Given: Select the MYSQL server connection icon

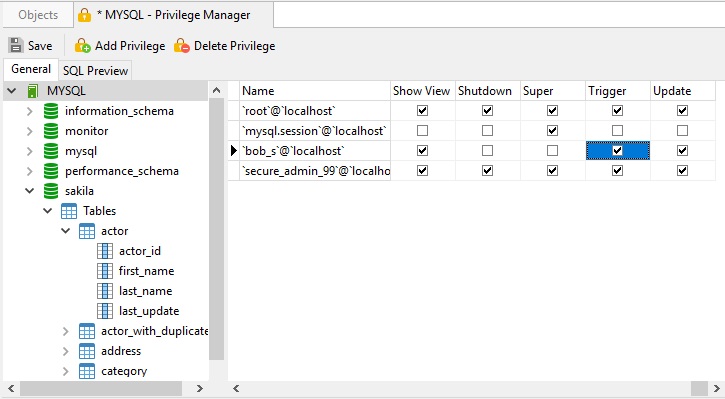Looking at the screenshot, I should pyautogui.click(x=32, y=91).
